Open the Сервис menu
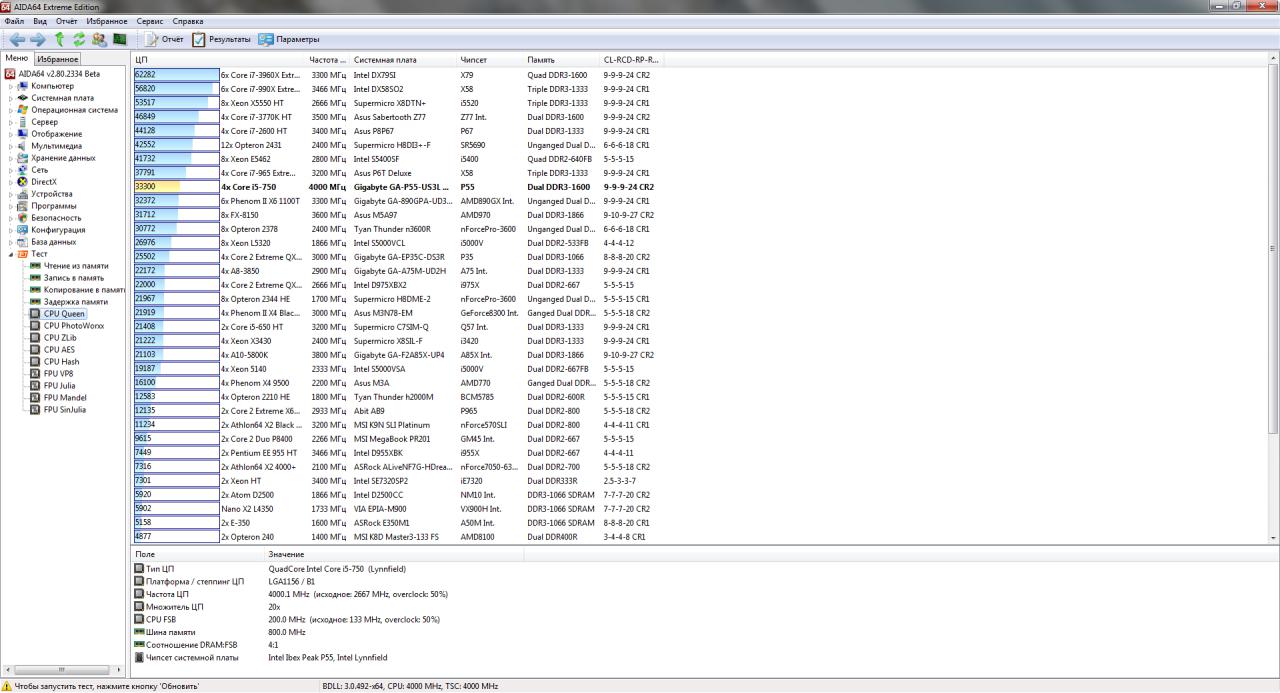The image size is (1280, 693). click(x=150, y=21)
